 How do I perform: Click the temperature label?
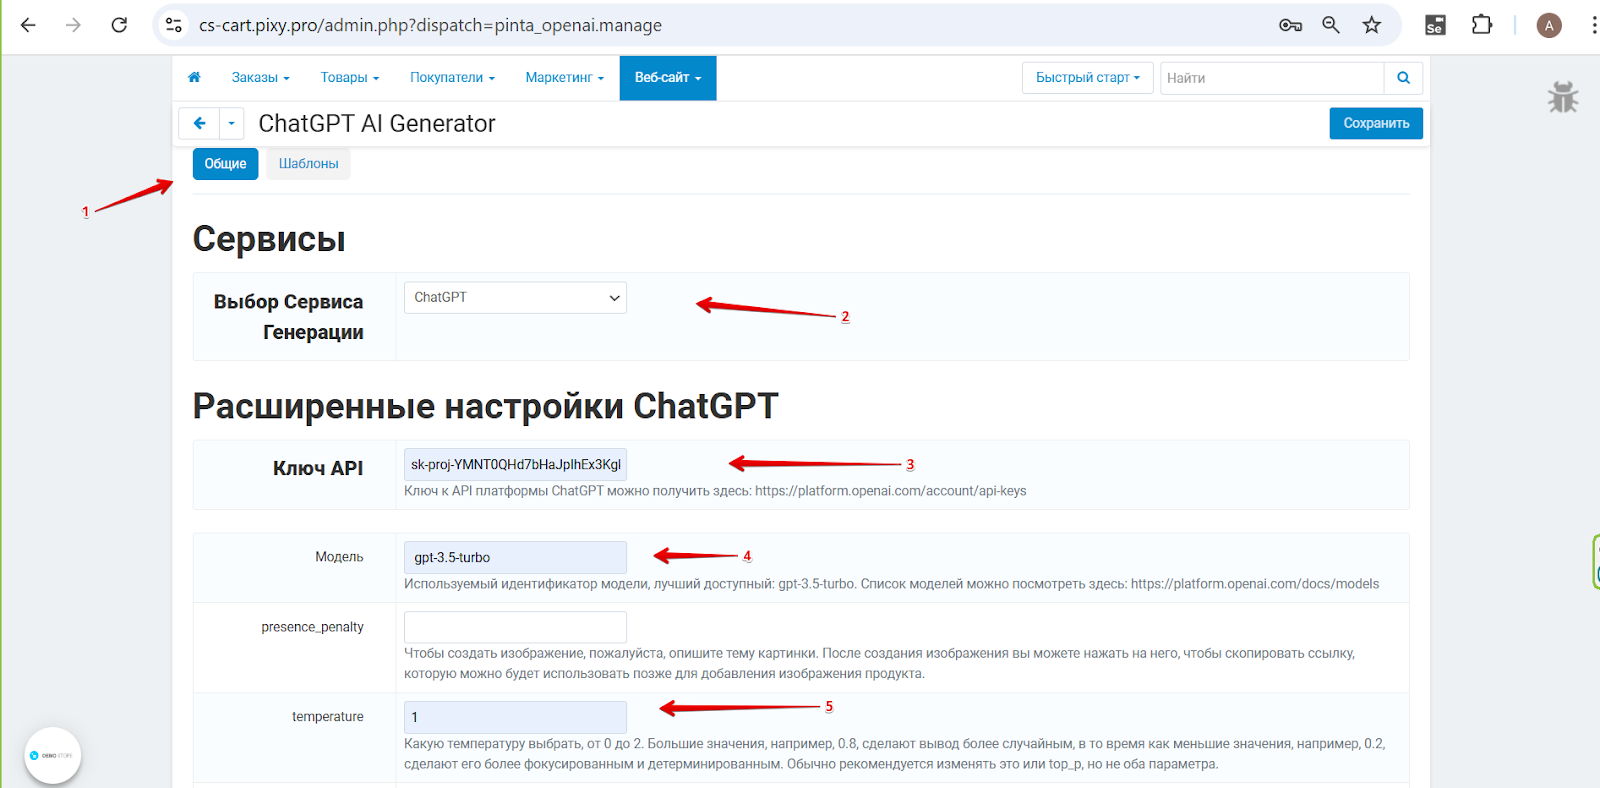[327, 717]
